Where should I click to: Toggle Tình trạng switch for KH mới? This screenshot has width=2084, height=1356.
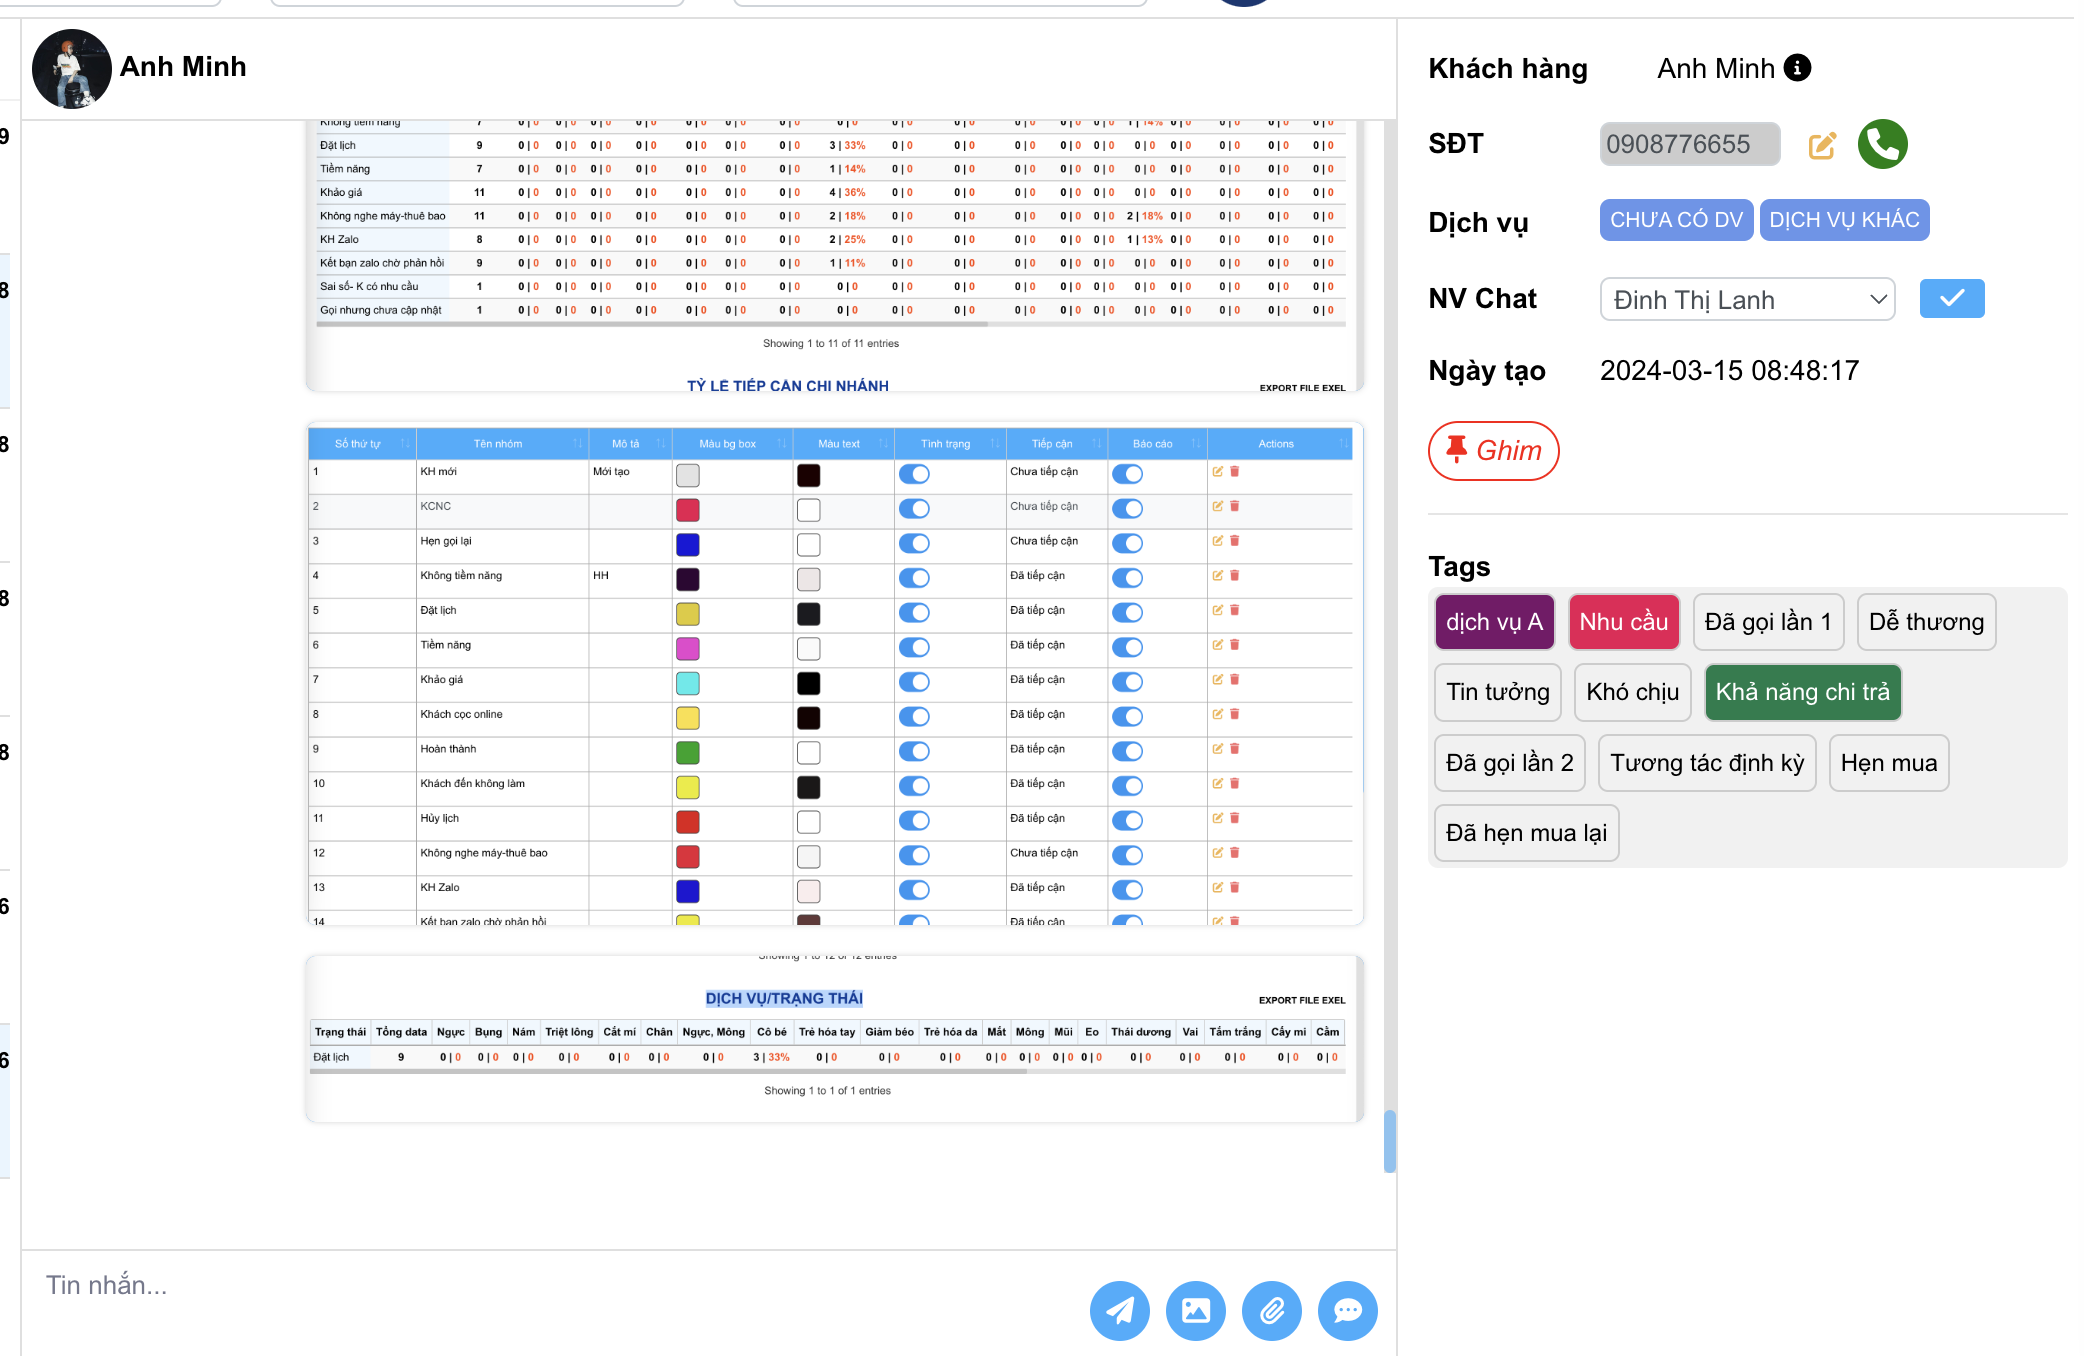point(913,474)
